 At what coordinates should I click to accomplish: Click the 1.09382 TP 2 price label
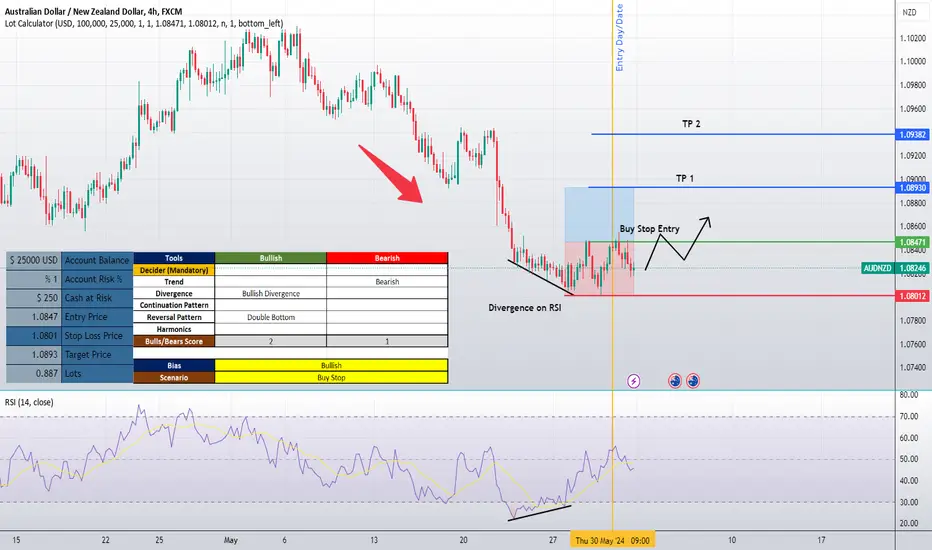912,135
